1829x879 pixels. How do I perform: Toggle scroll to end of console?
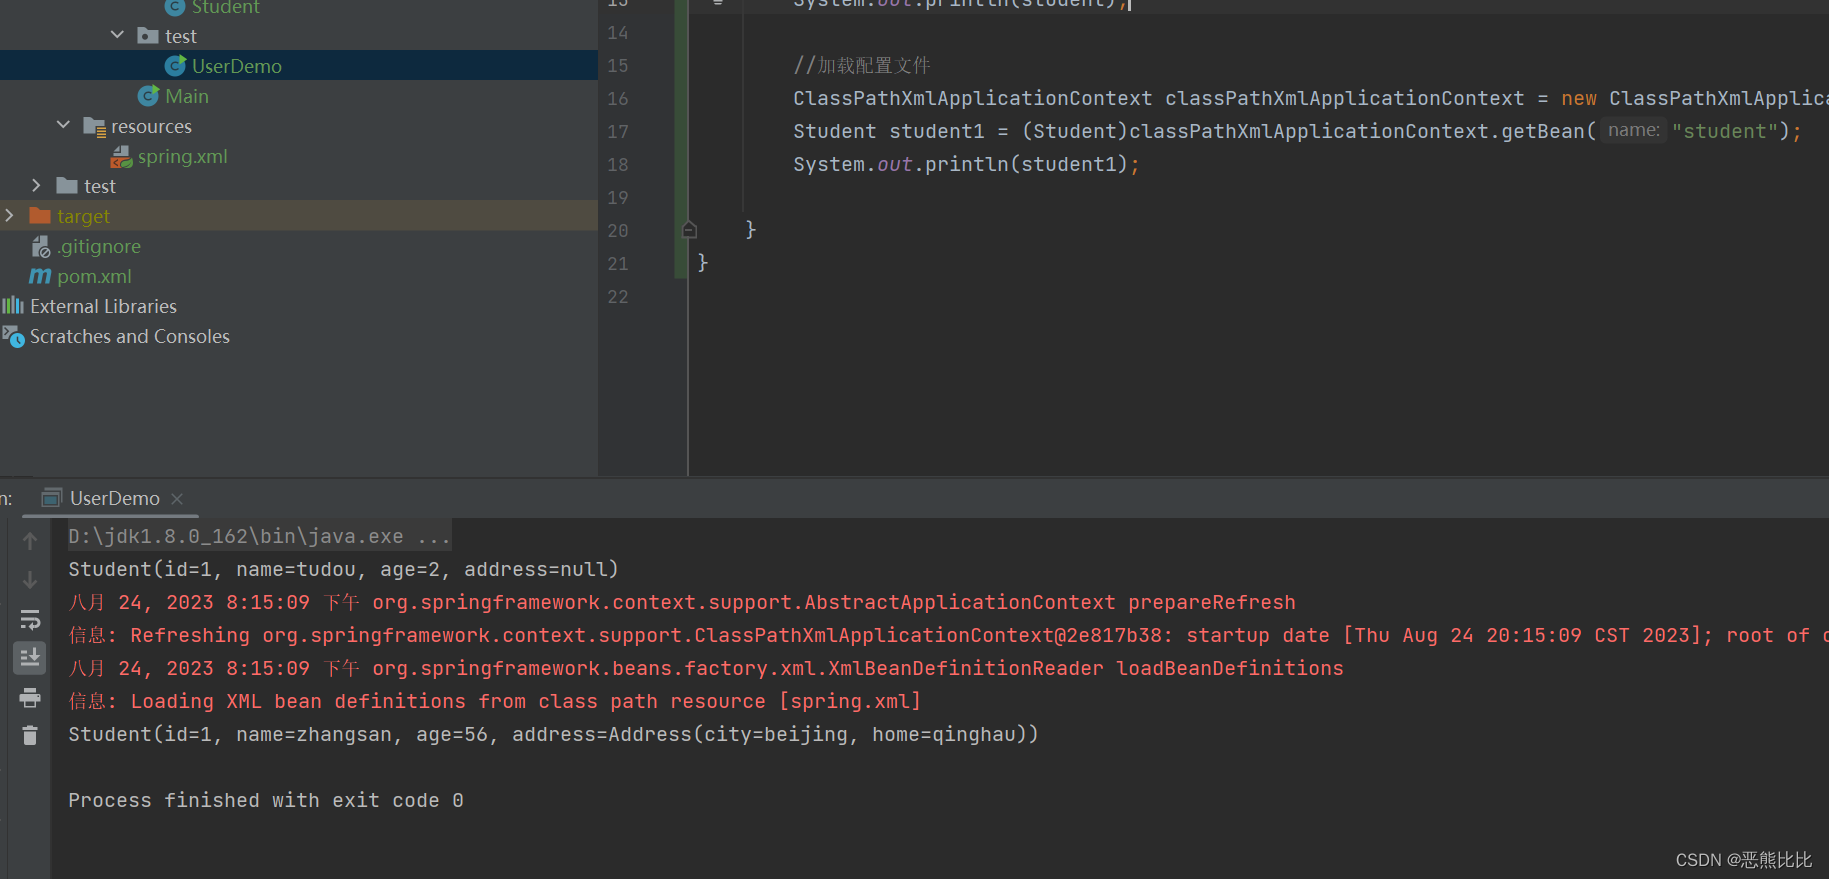click(30, 657)
